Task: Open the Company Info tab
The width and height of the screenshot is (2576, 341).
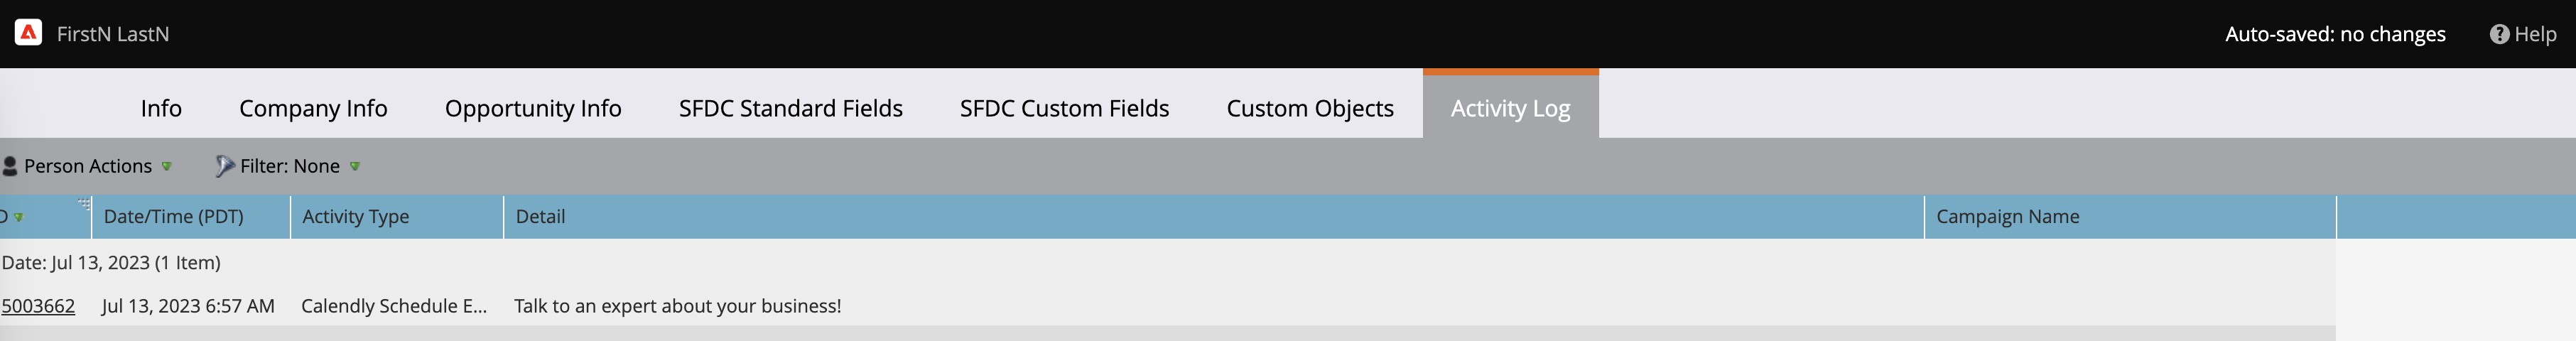Action: click(313, 108)
